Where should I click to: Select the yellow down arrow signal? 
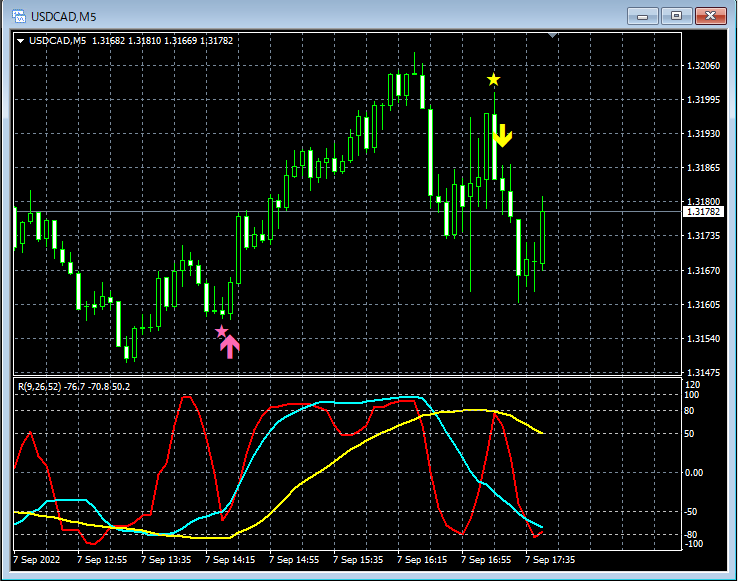click(503, 136)
